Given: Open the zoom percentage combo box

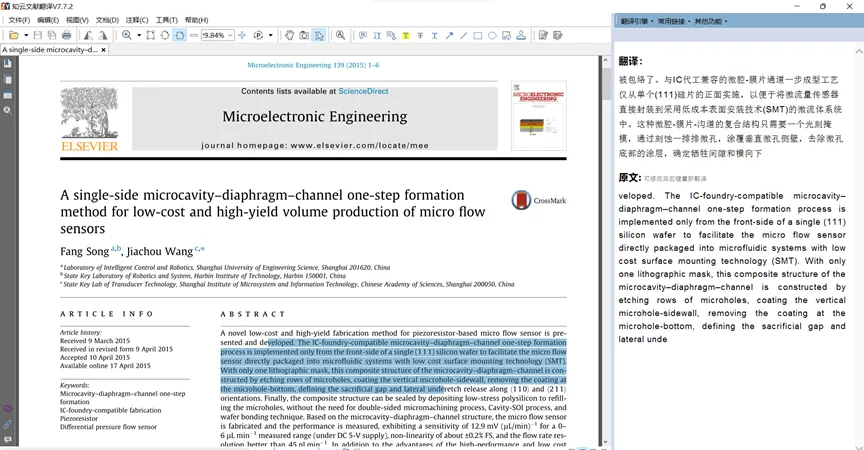Looking at the screenshot, I should [218, 35].
